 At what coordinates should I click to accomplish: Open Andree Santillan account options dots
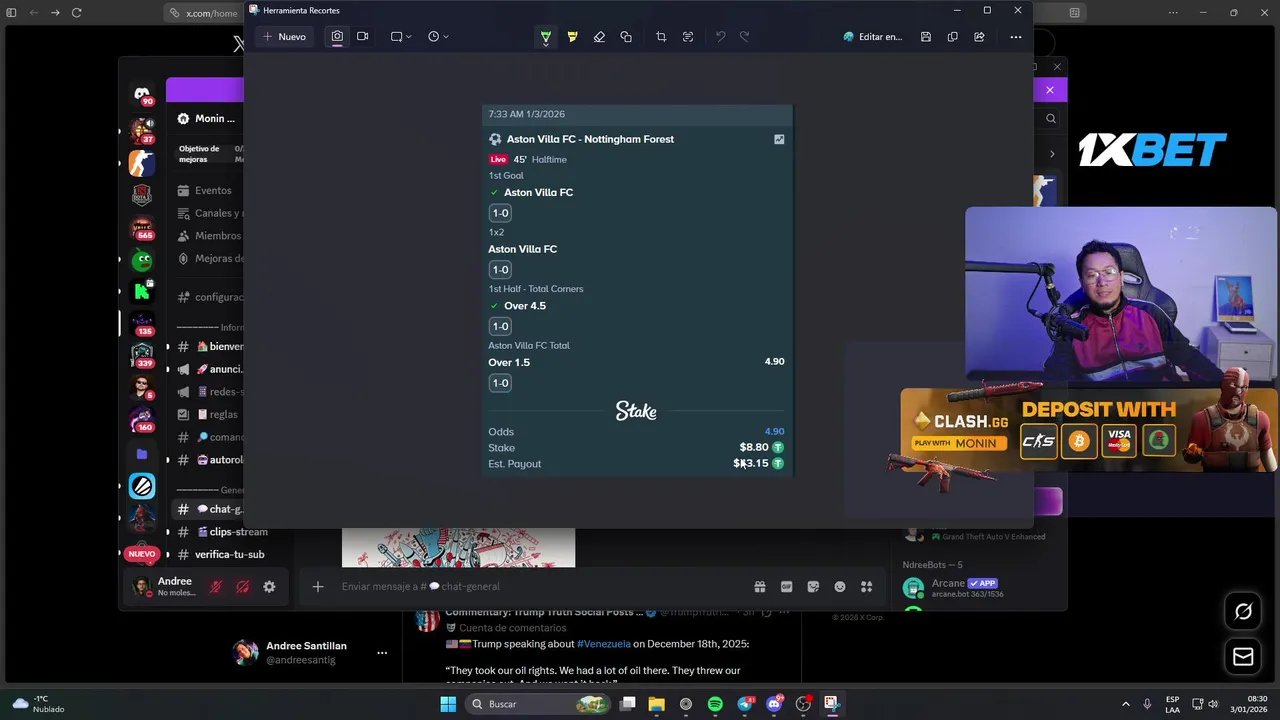click(x=382, y=653)
